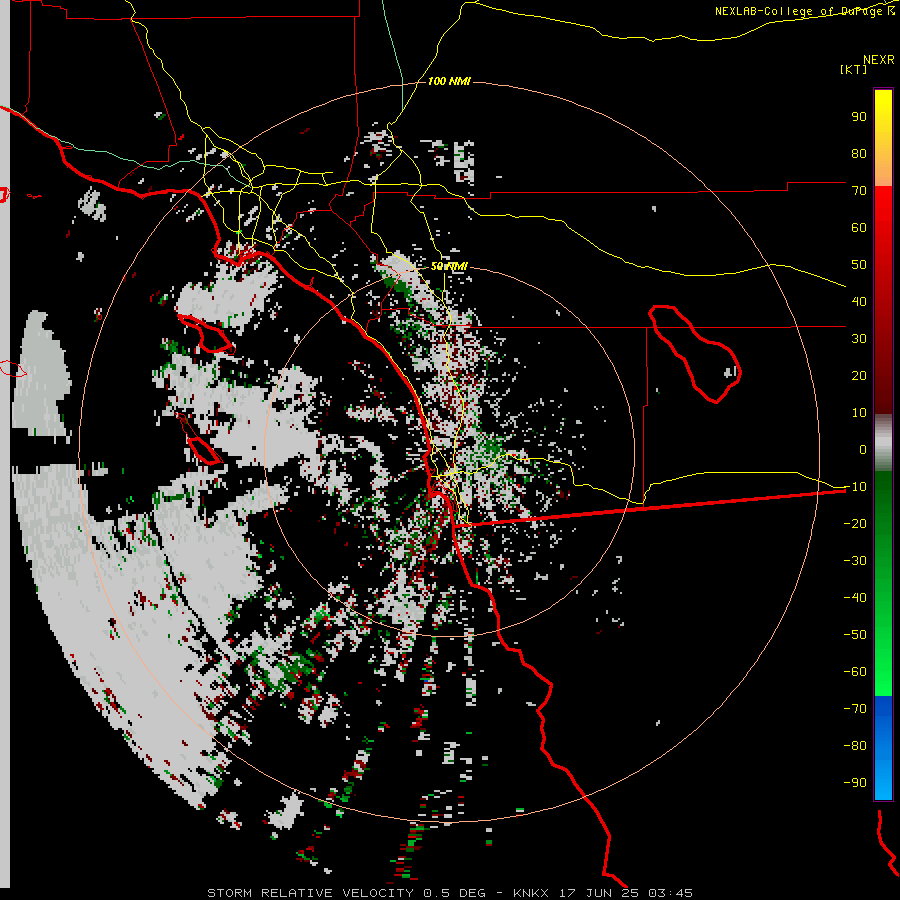Viewport: 900px width, 900px height.
Task: Click the 60 value on the color scale
Action: 859,228
